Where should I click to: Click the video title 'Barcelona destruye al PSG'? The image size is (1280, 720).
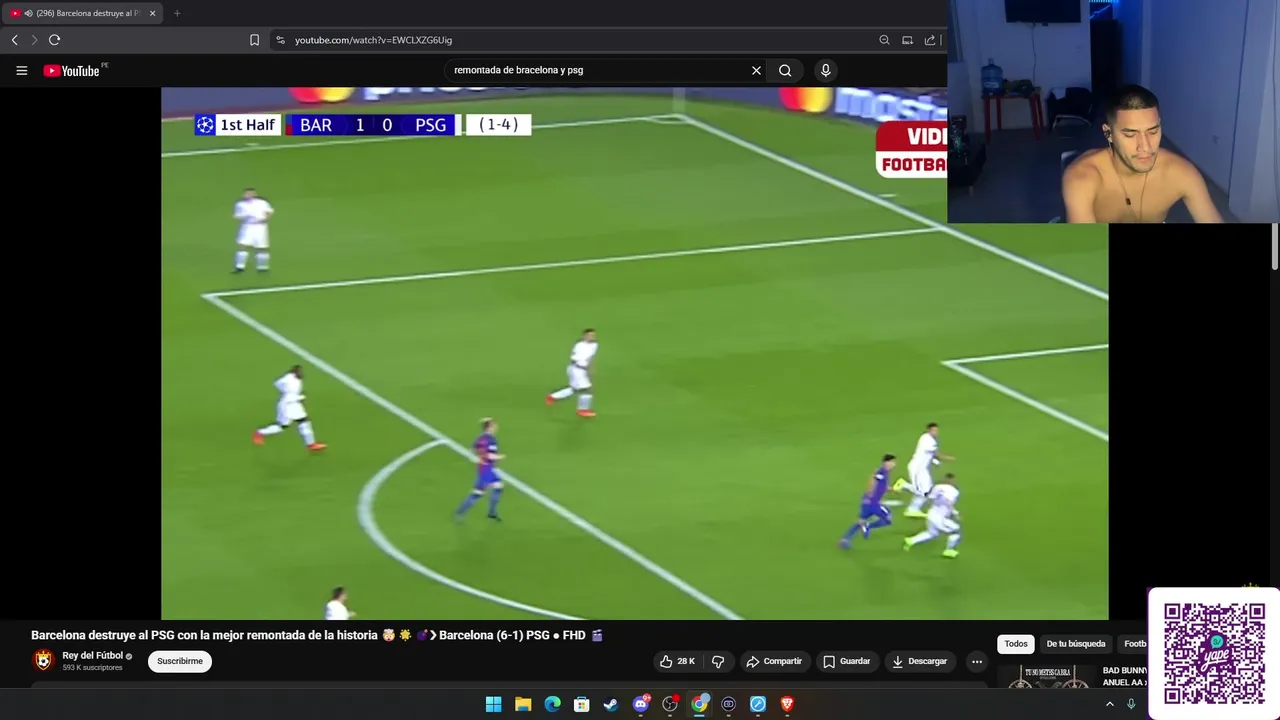tap(317, 635)
